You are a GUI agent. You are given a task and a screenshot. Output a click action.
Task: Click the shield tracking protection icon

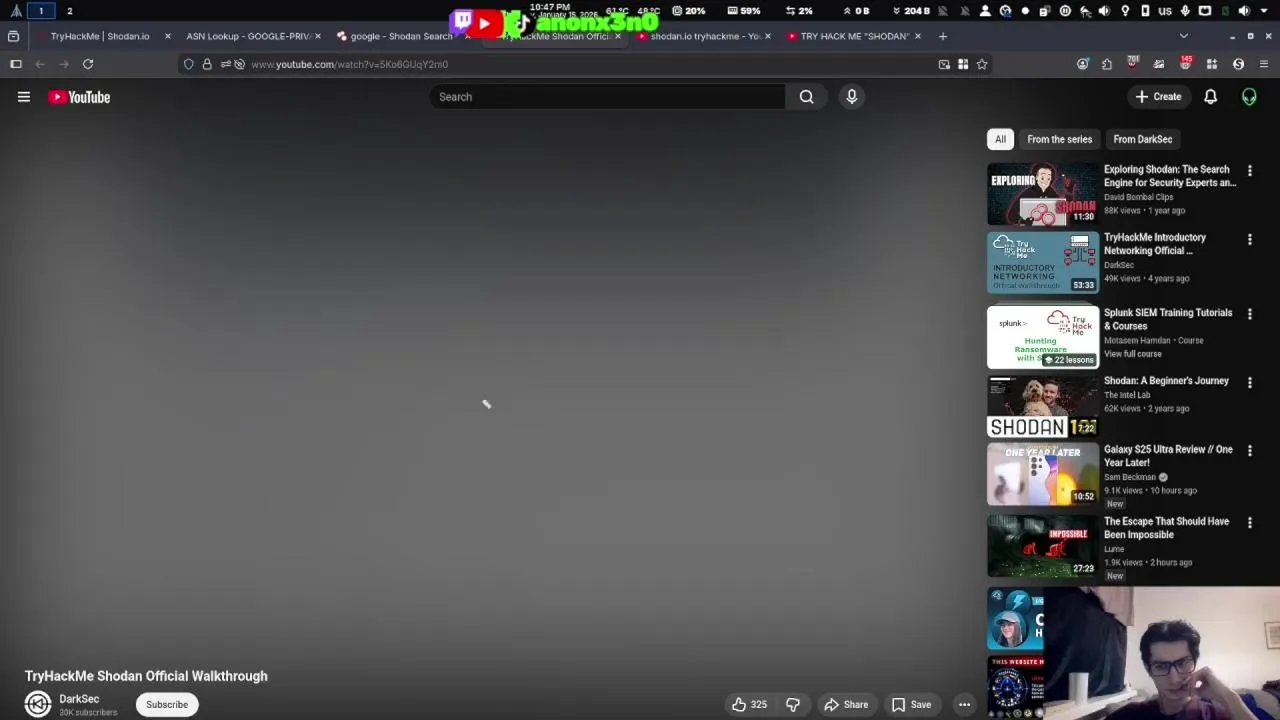coord(189,64)
